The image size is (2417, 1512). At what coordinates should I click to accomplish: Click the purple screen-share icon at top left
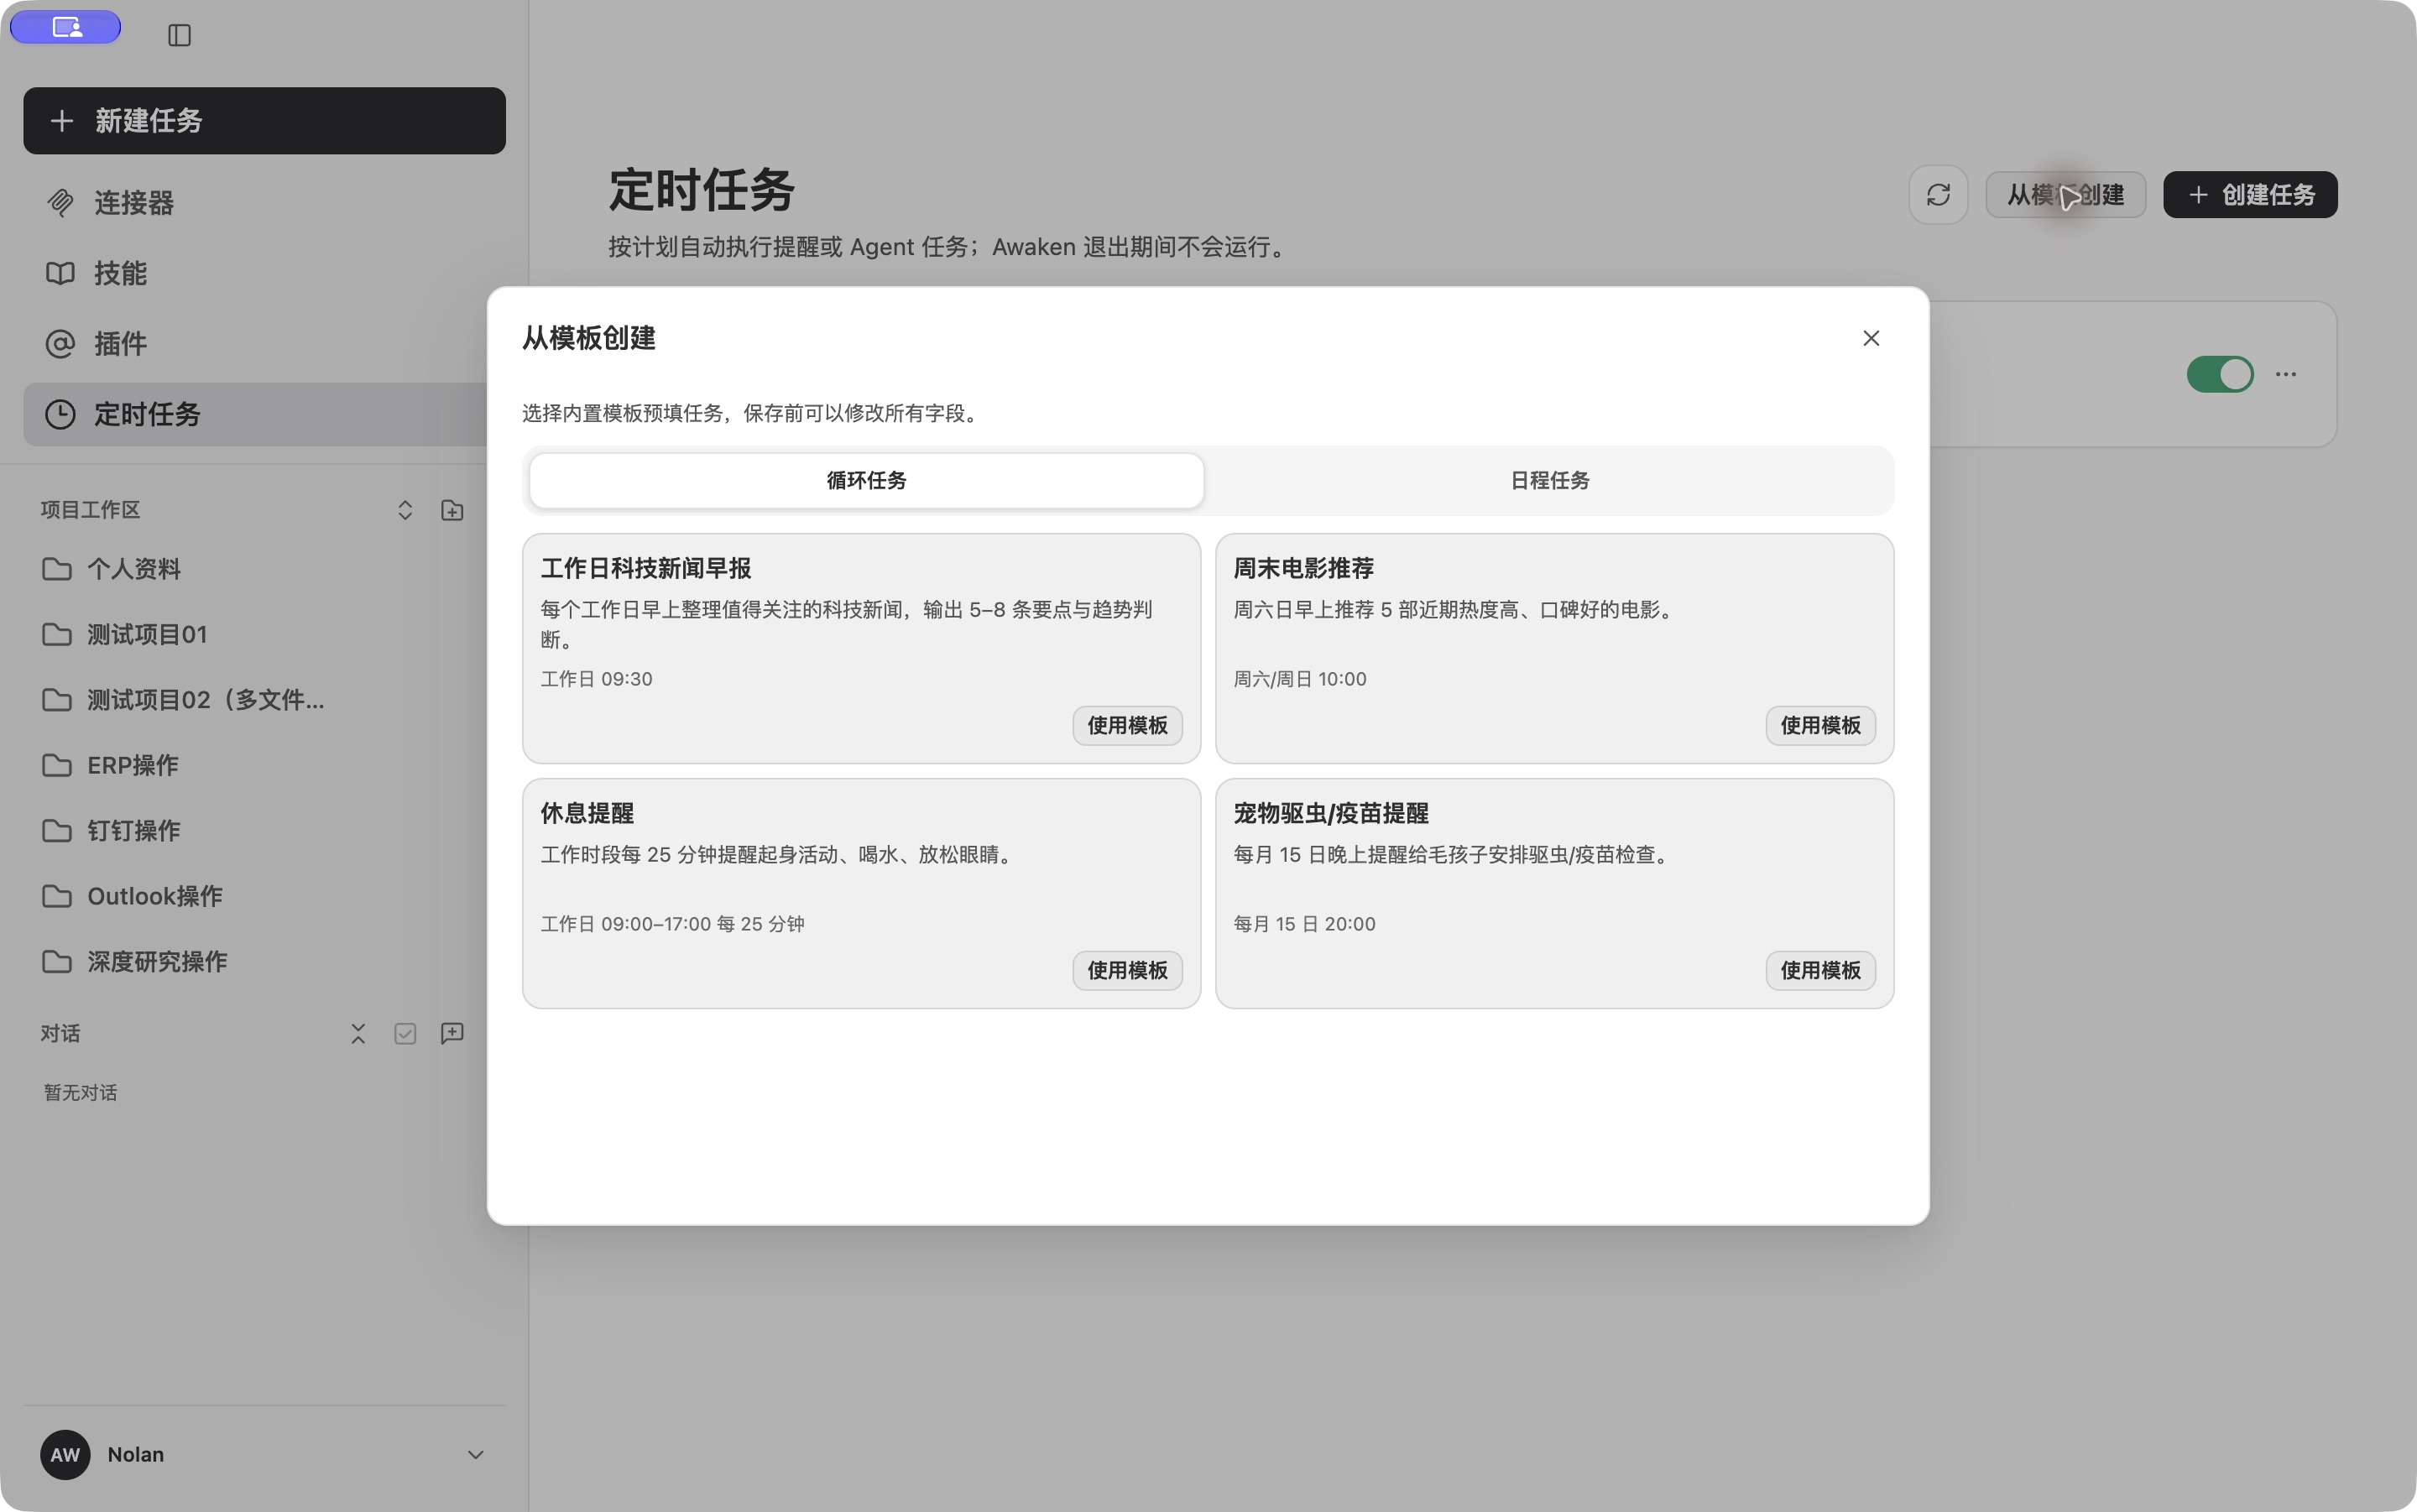point(66,27)
